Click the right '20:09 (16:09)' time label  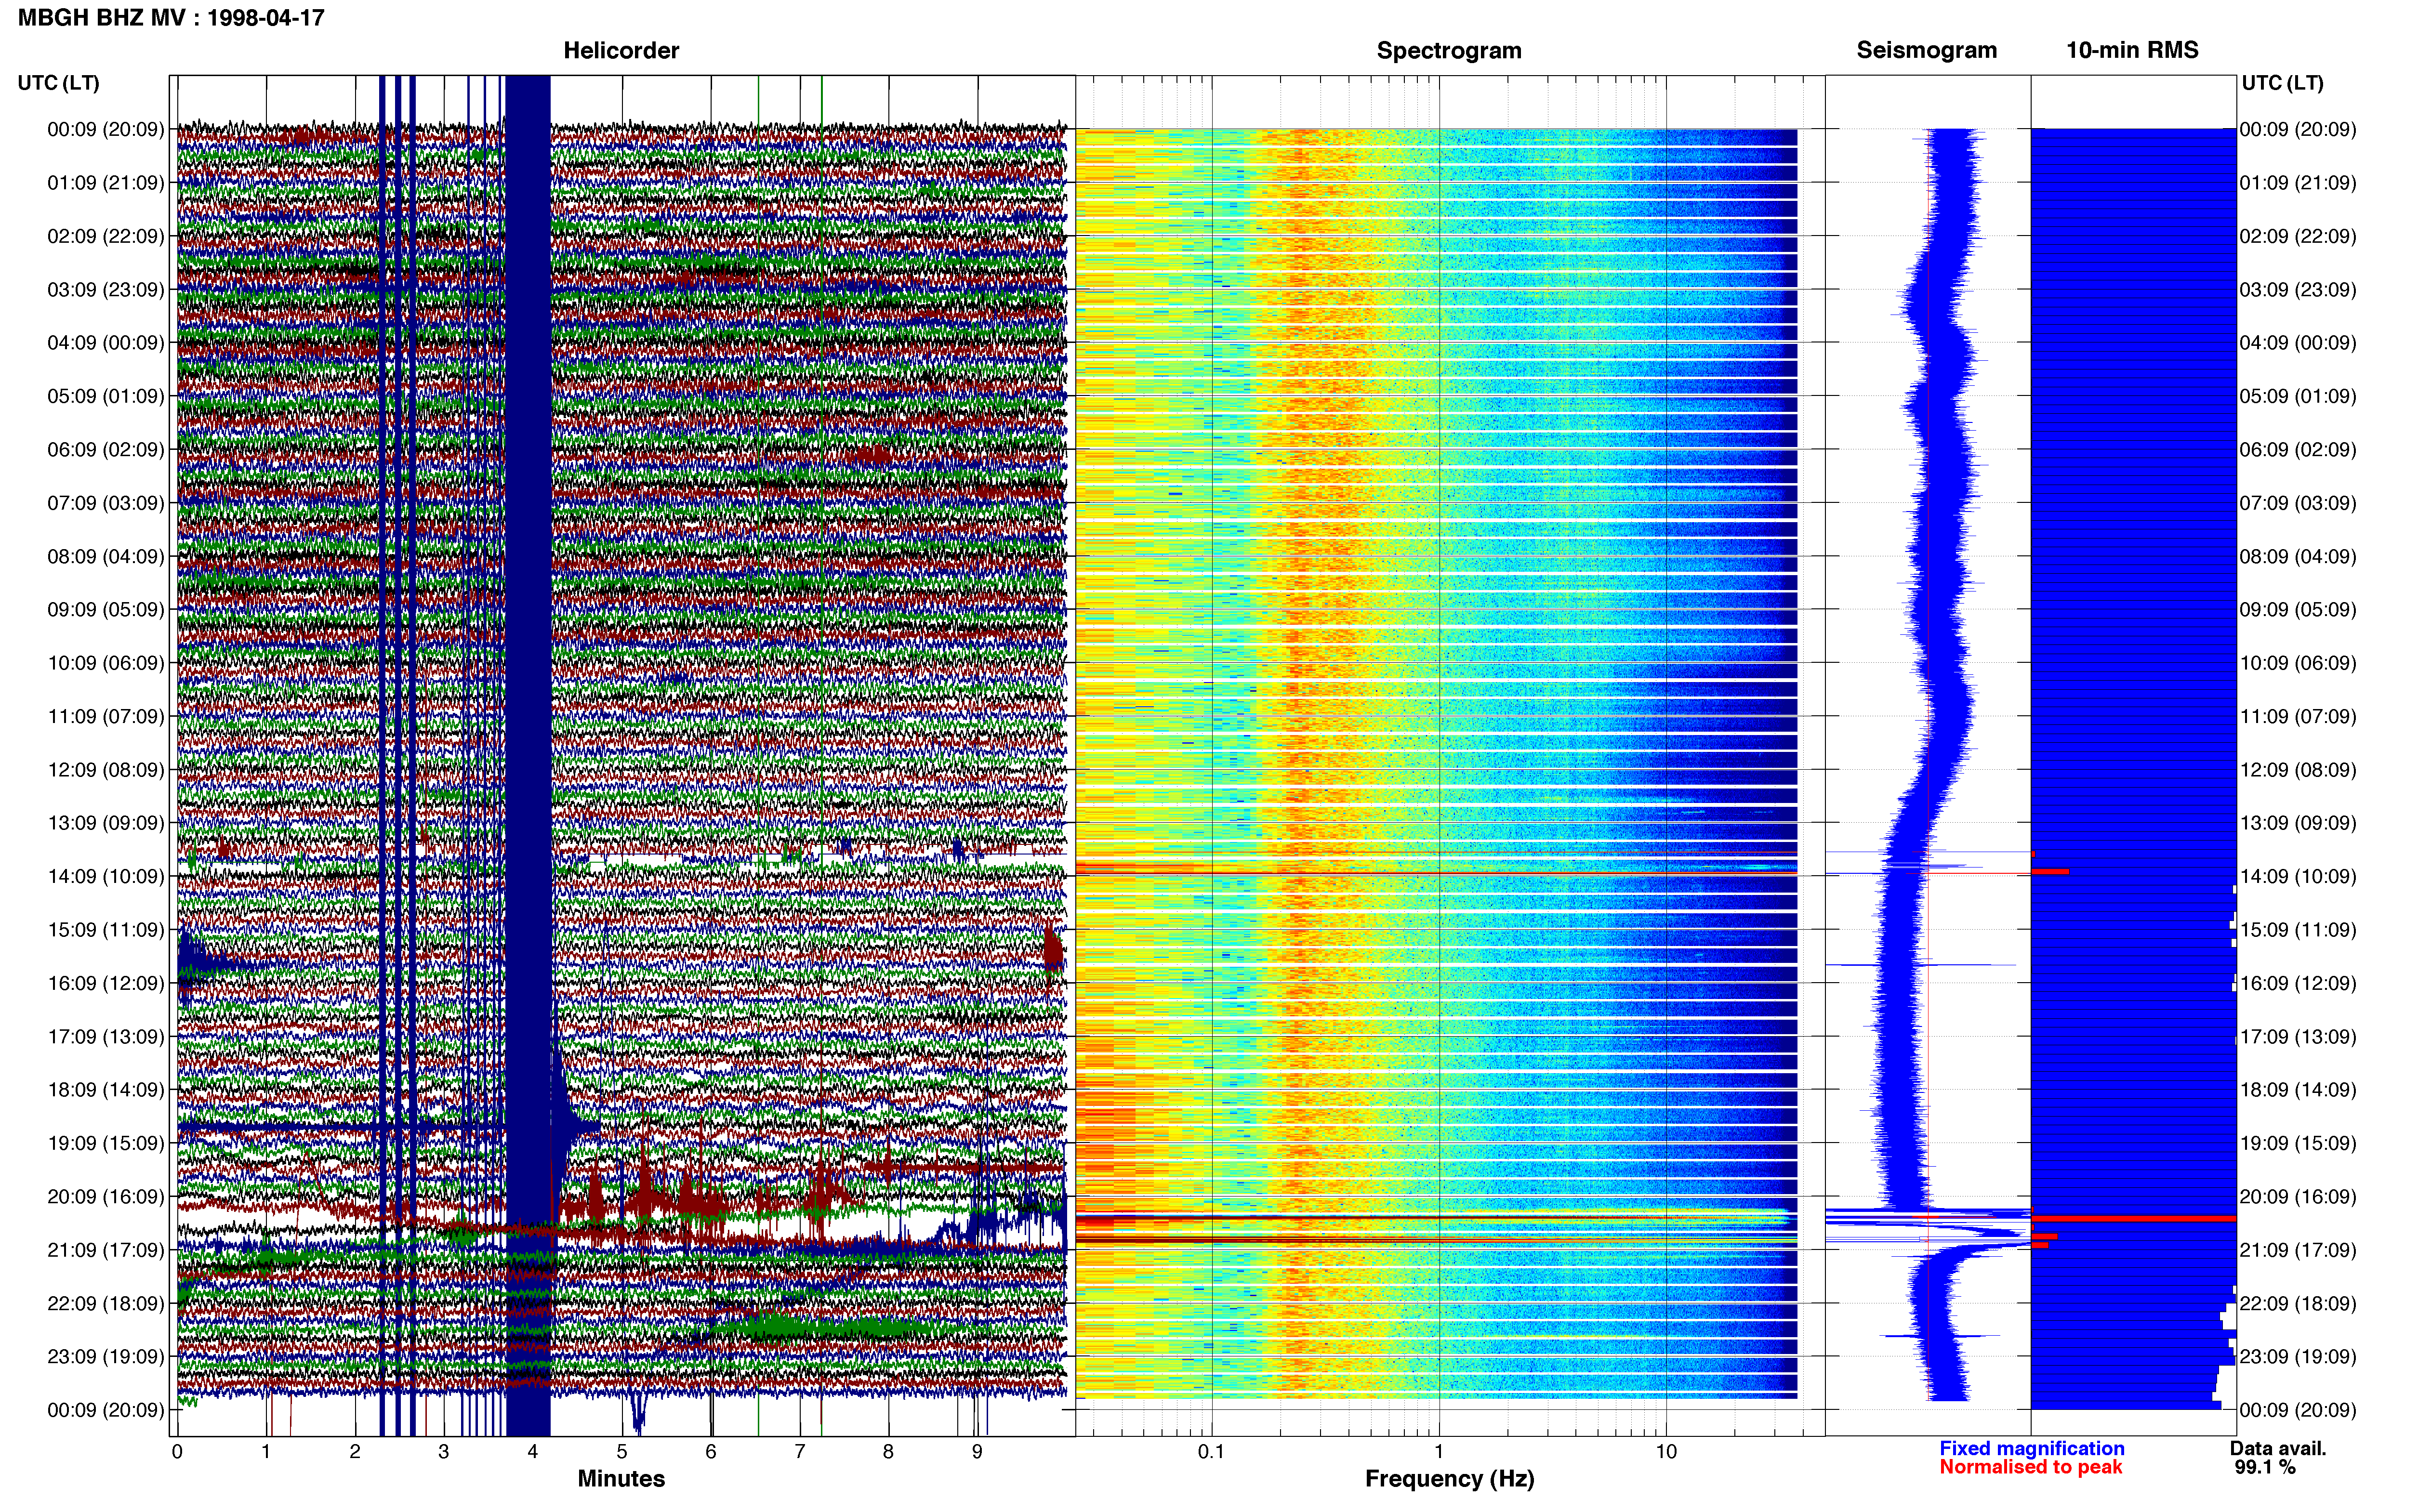(x=2298, y=1197)
